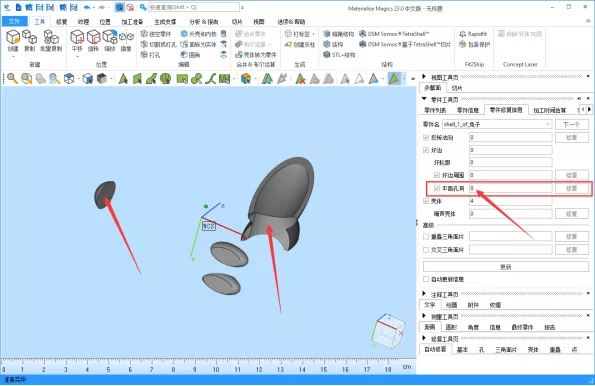
Task: Click the Undo arrow in quick access bar
Action: pos(87,7)
